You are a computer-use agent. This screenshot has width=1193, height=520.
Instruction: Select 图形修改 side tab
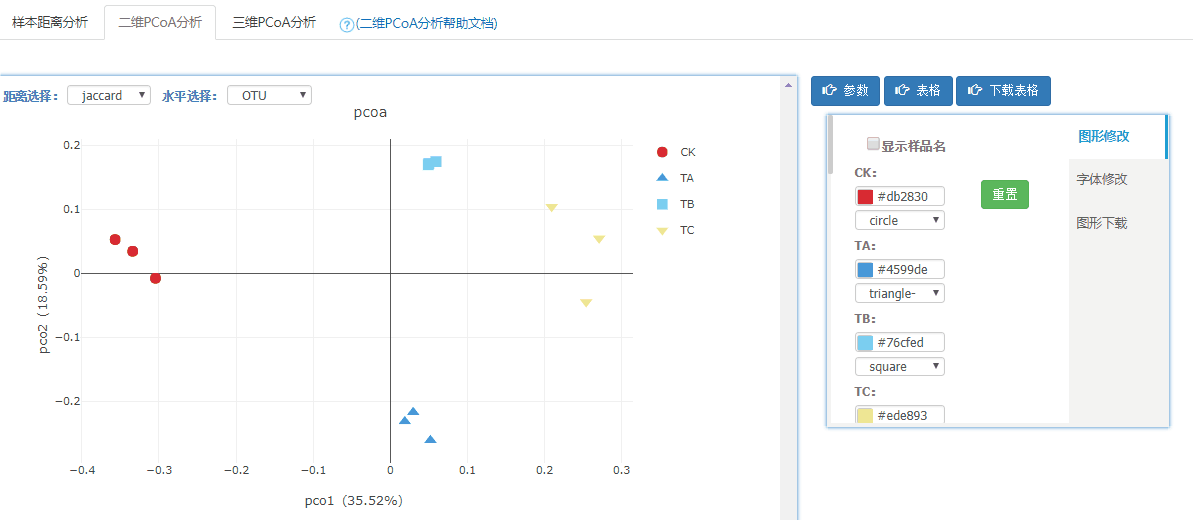coord(1117,137)
